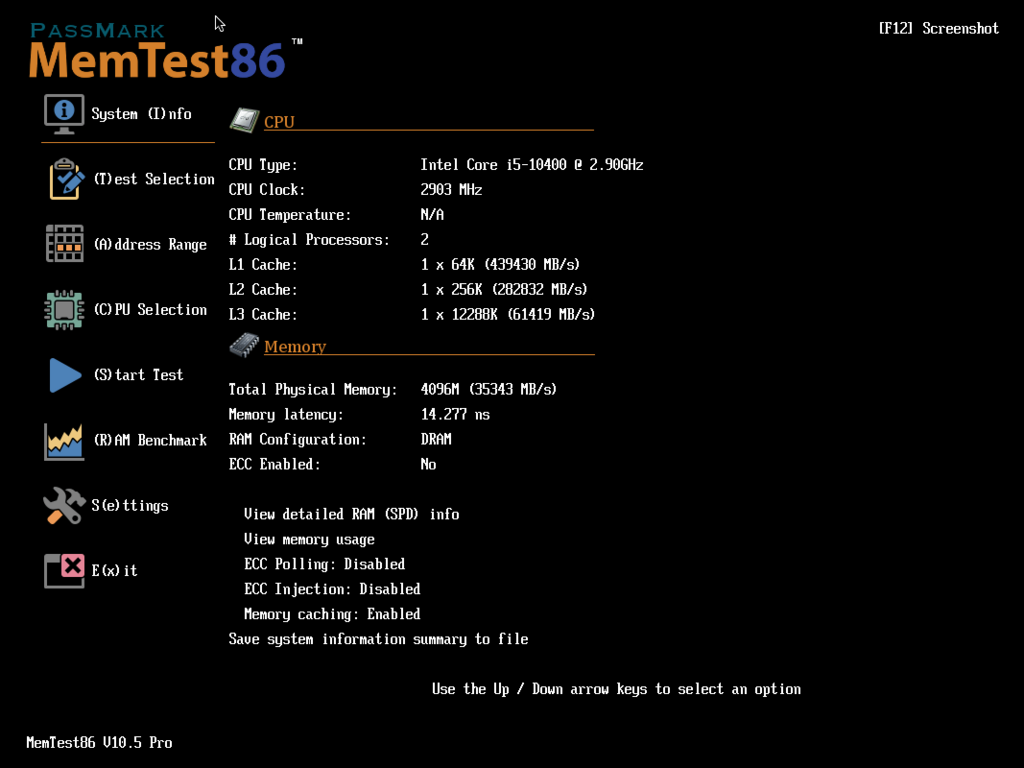Click the CPU Type: label
The image size is (1024, 768).
(263, 165)
